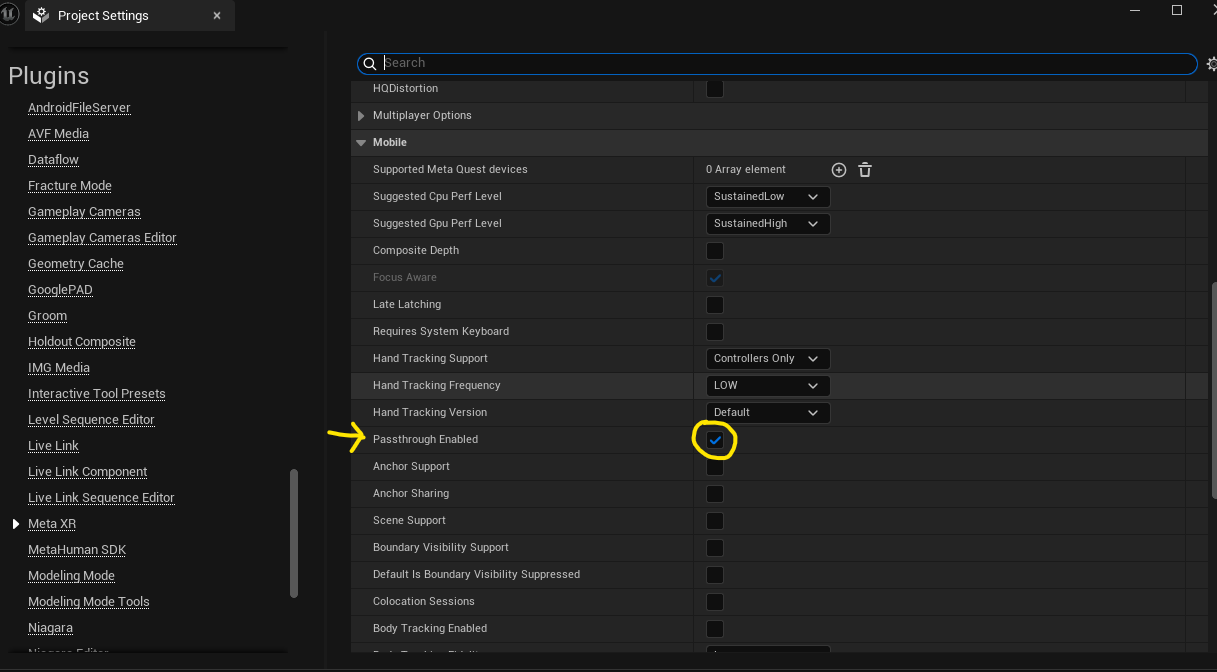The image size is (1217, 672).
Task: Toggle the Composite Depth checkbox
Action: (715, 251)
